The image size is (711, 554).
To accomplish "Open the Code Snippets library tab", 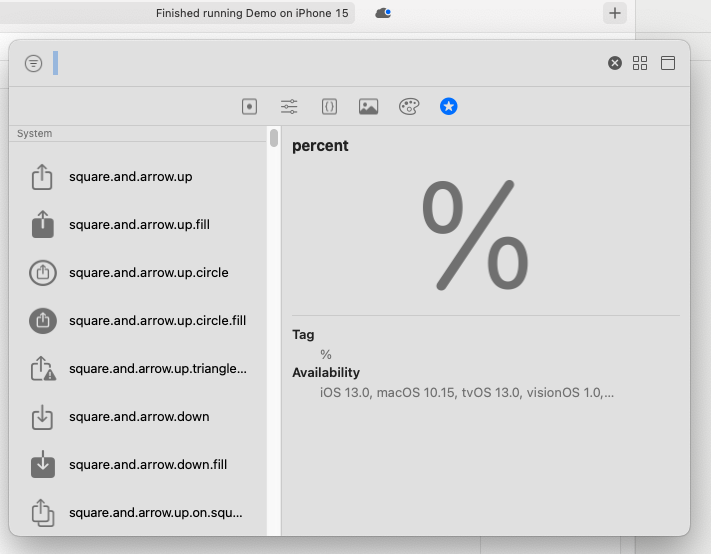I will (x=329, y=107).
